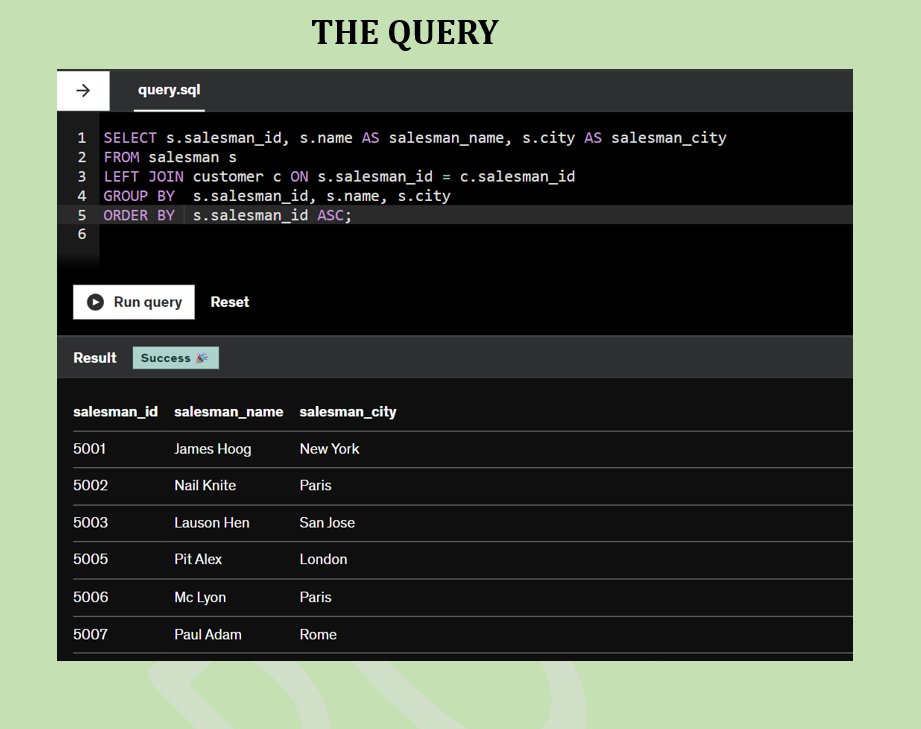The width and height of the screenshot is (921, 729).
Task: Click THE QUERY heading
Action: pyautogui.click(x=405, y=32)
